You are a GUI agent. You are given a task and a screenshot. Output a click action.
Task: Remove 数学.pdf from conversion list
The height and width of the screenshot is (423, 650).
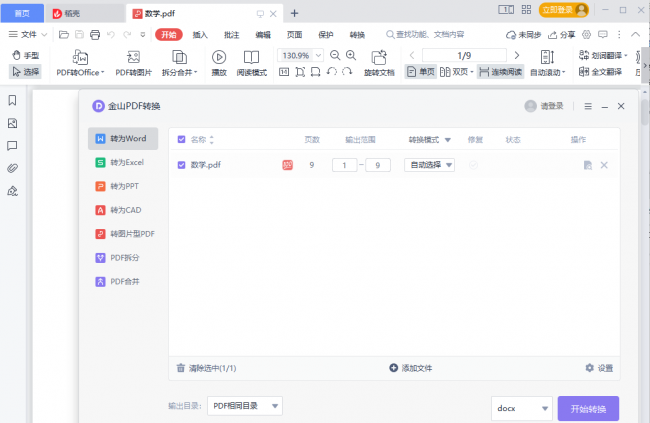[604, 165]
